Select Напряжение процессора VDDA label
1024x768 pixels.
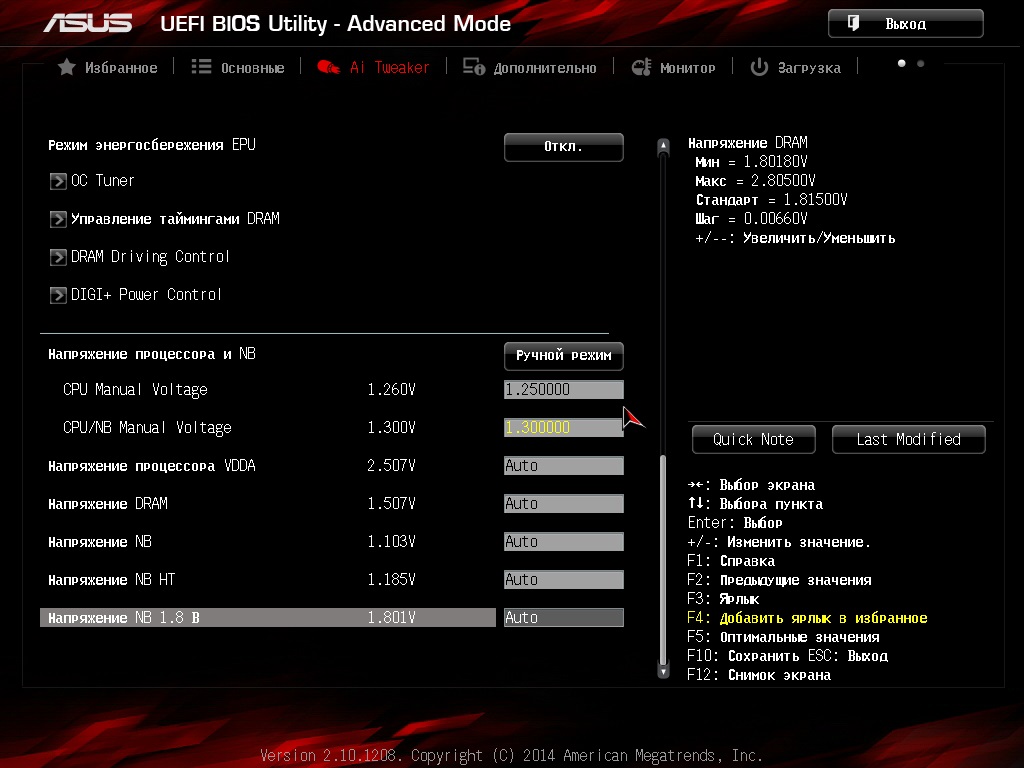(x=152, y=466)
